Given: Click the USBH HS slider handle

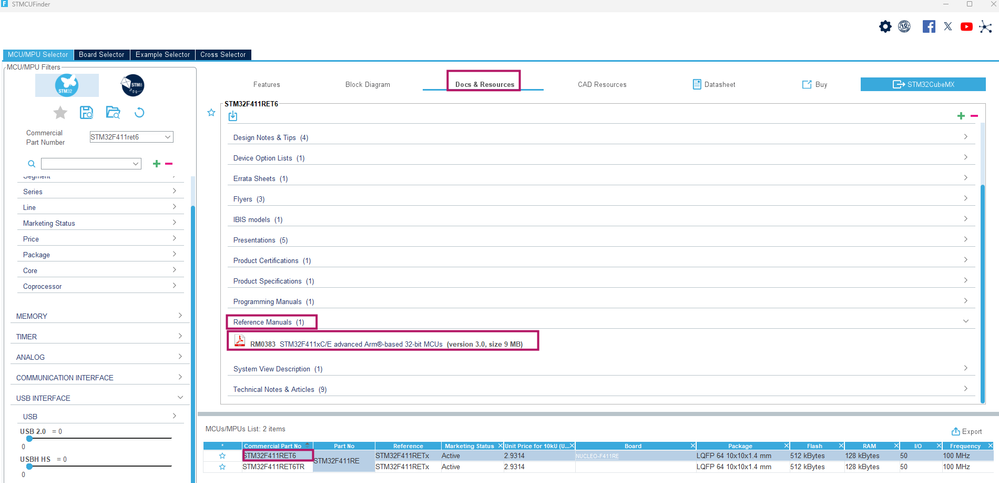Looking at the screenshot, I should (x=28, y=466).
